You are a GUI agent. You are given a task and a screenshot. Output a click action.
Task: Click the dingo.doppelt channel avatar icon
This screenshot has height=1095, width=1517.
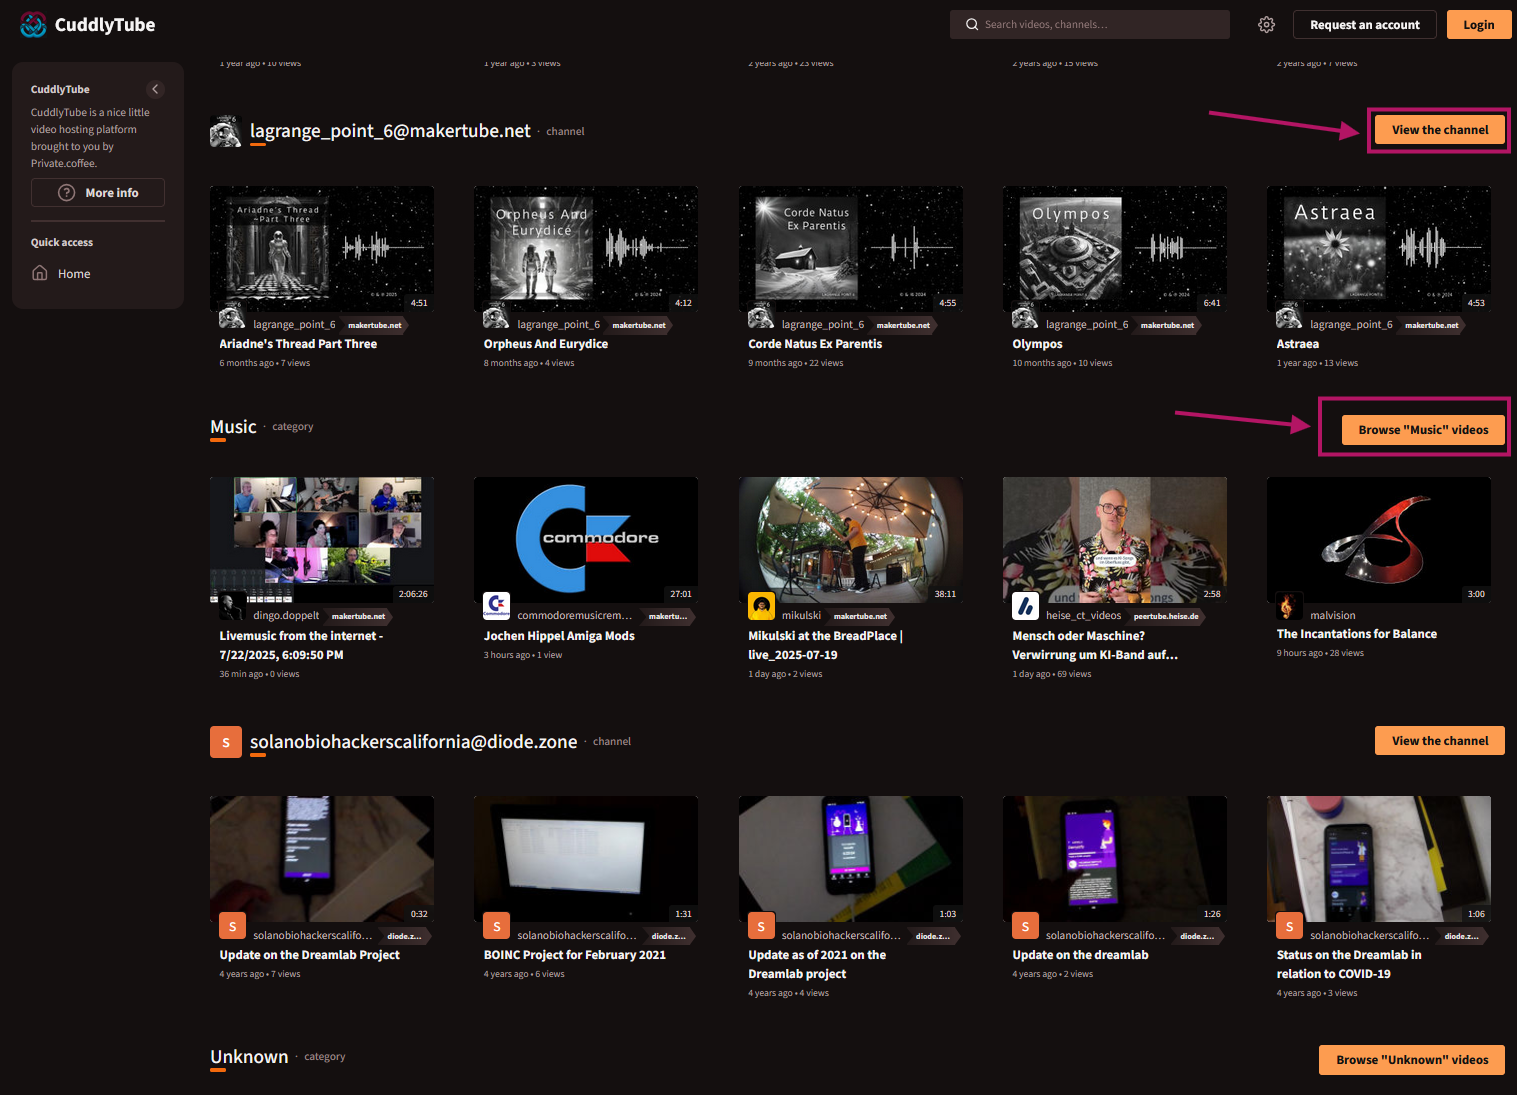pos(233,606)
